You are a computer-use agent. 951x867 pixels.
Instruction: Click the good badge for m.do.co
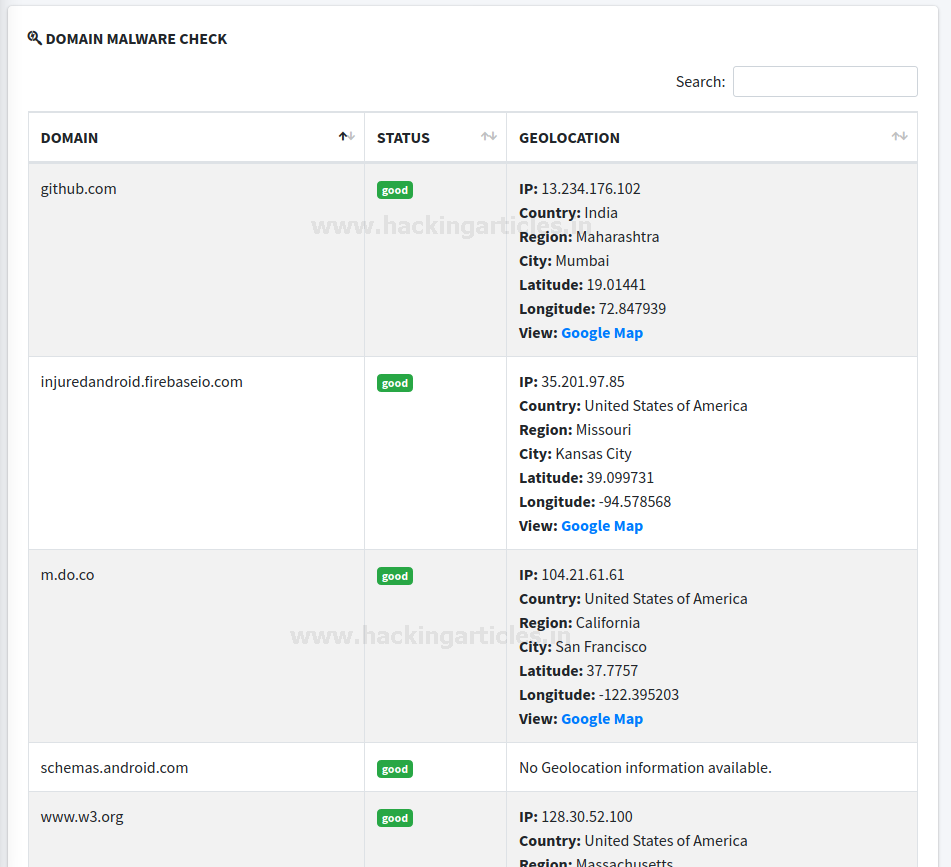point(395,575)
